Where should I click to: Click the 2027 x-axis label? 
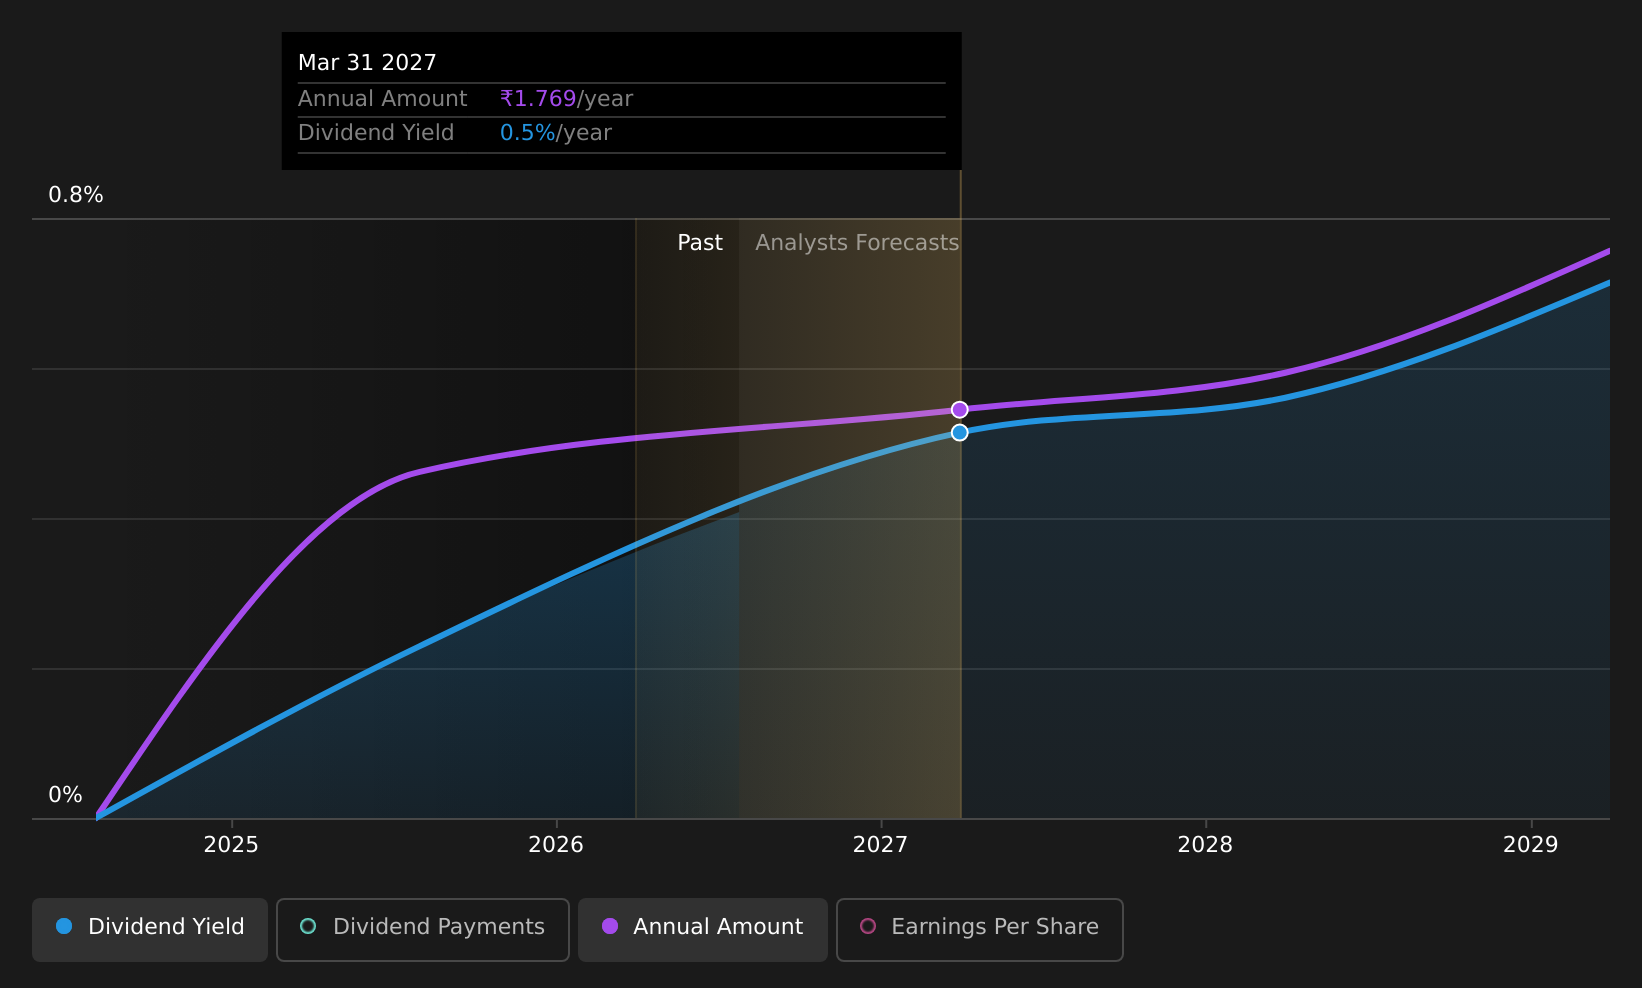point(880,845)
